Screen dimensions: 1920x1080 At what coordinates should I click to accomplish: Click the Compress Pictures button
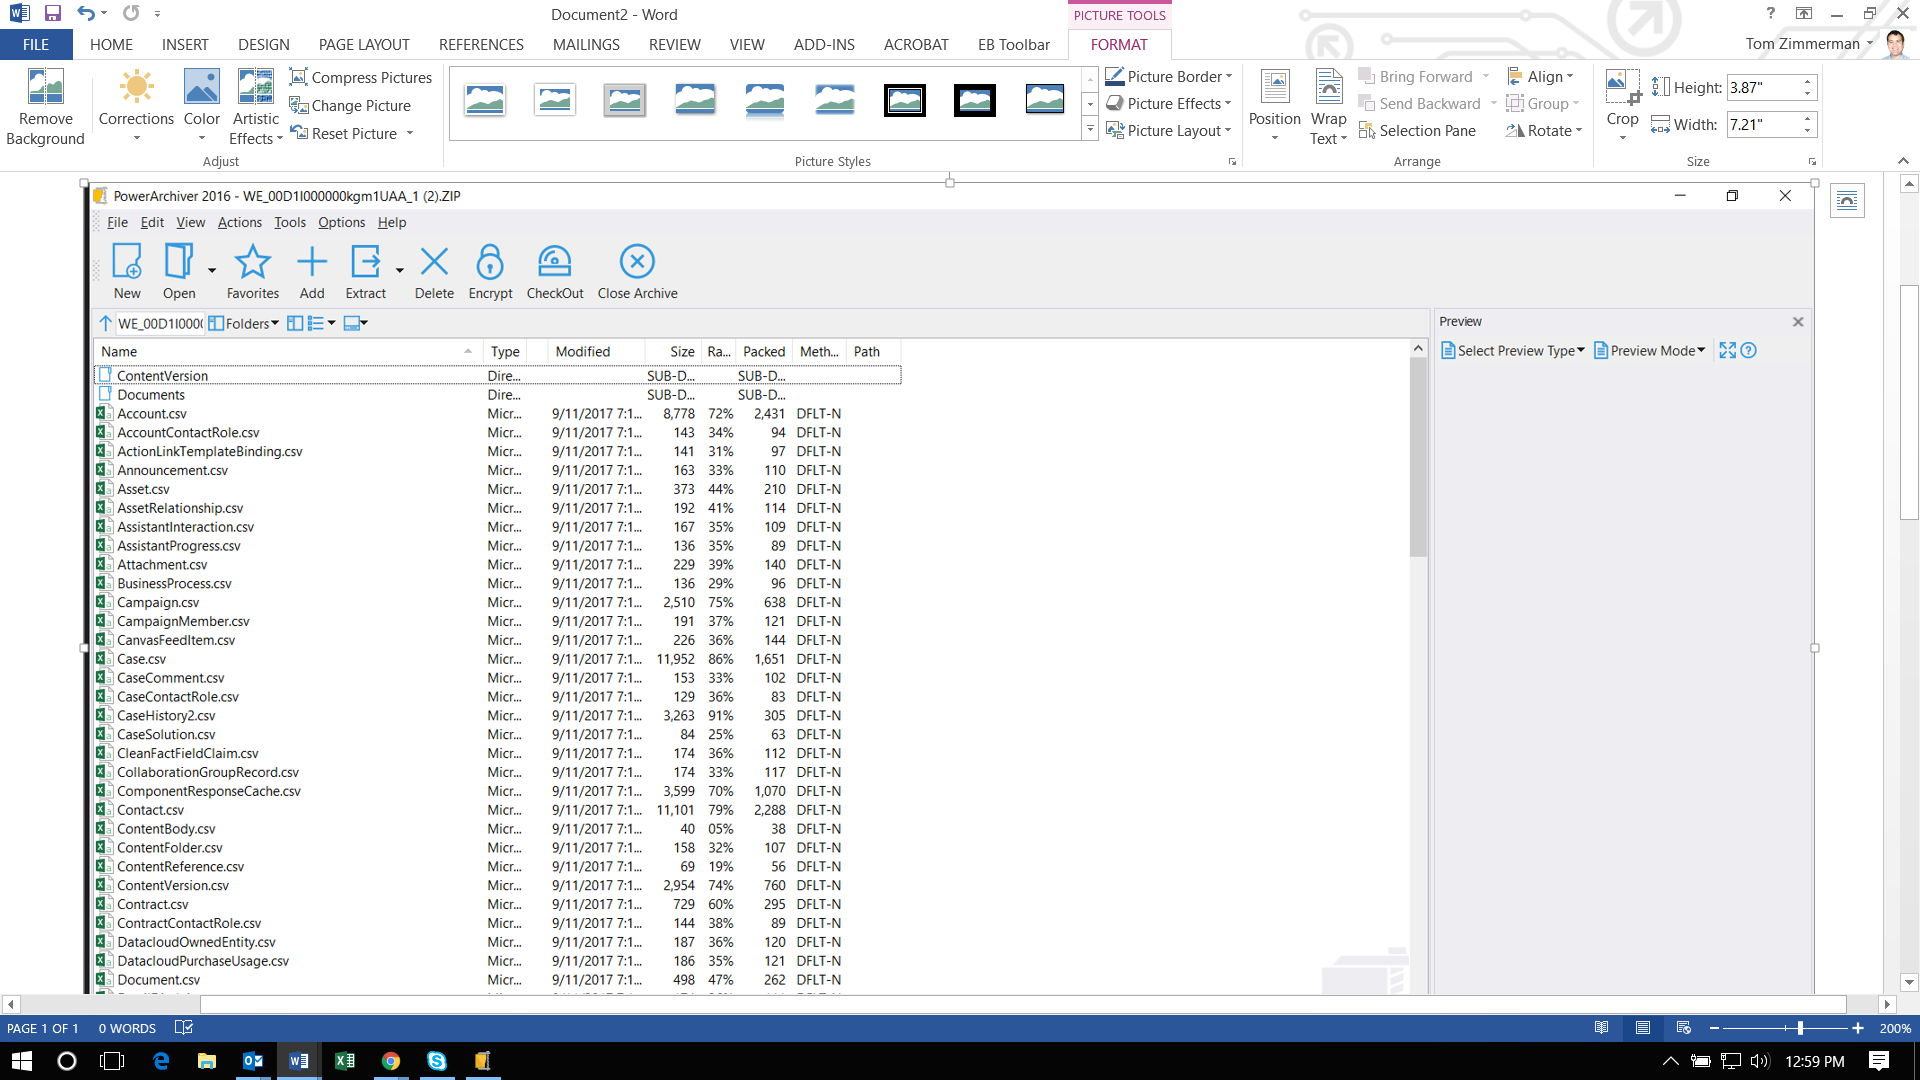pos(361,77)
